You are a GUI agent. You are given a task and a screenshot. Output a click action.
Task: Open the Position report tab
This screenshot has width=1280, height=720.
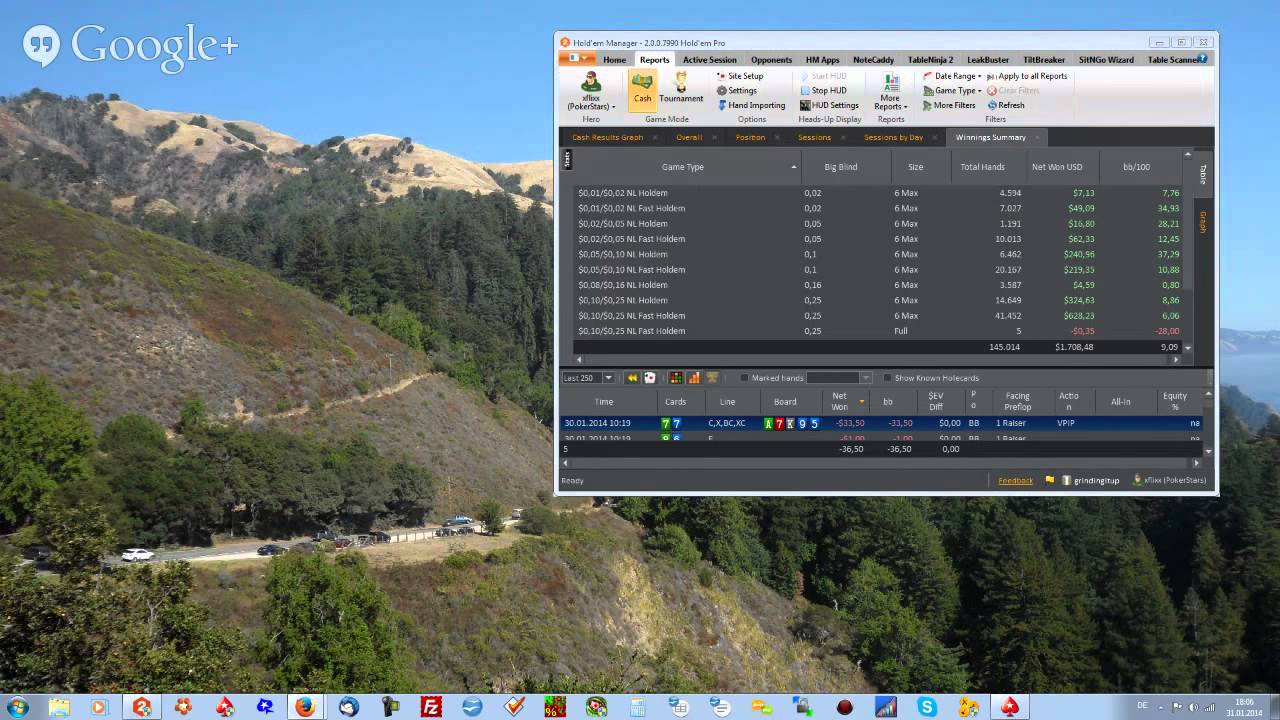tap(750, 137)
